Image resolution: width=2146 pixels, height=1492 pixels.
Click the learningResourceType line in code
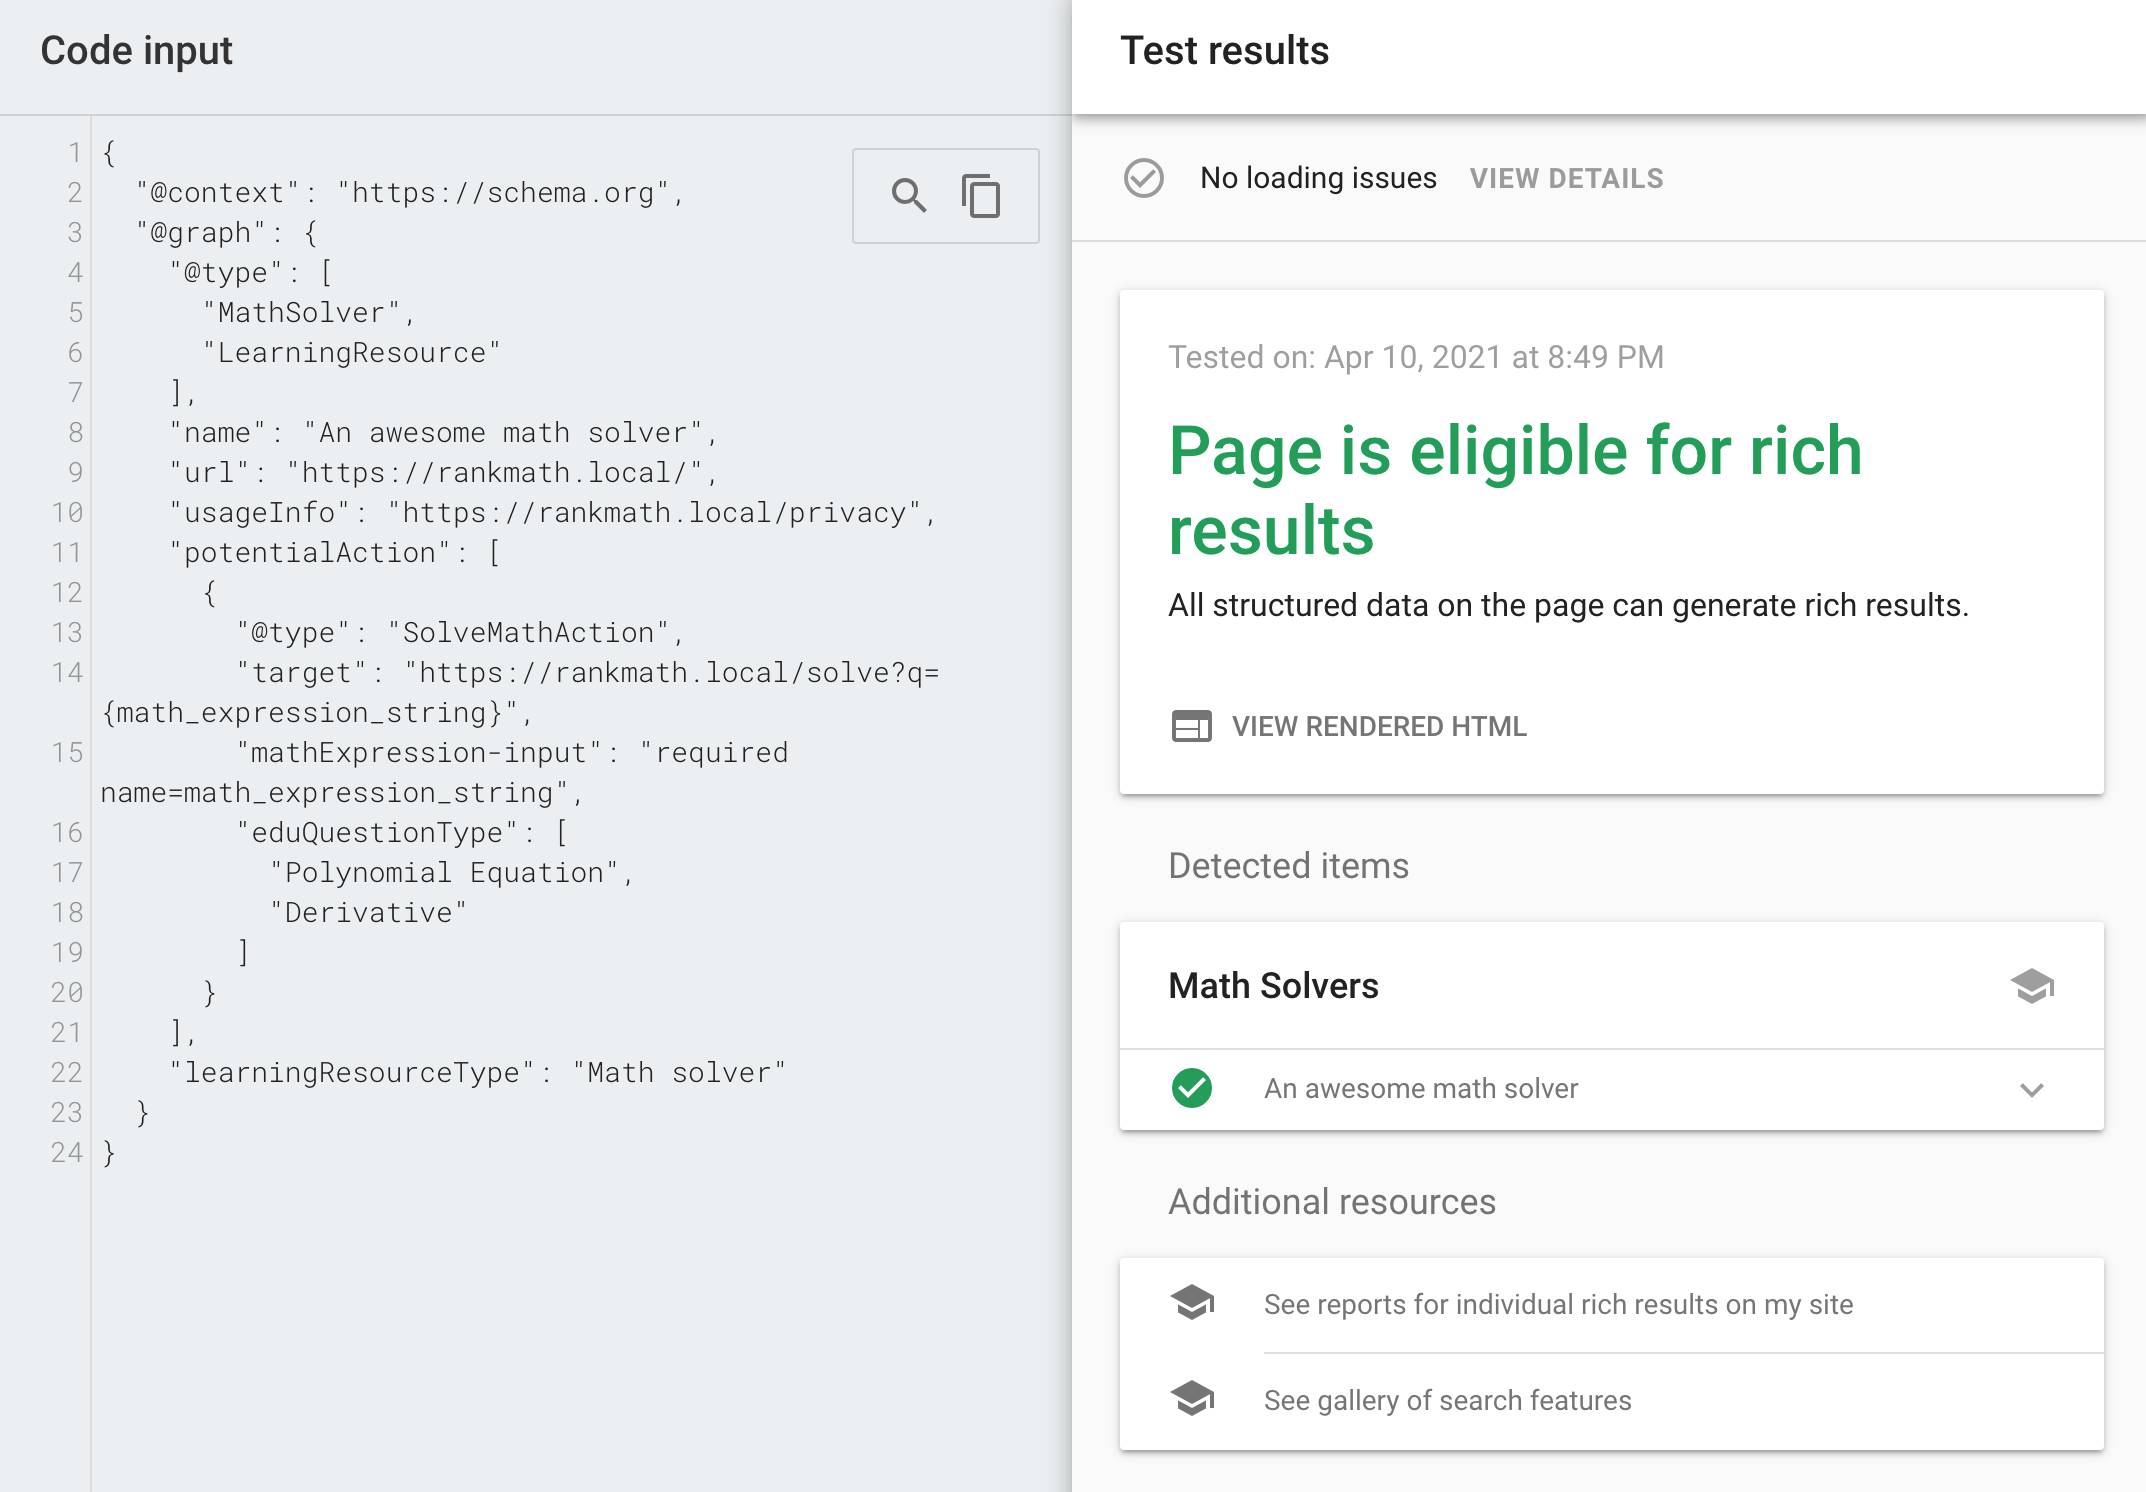[477, 1073]
